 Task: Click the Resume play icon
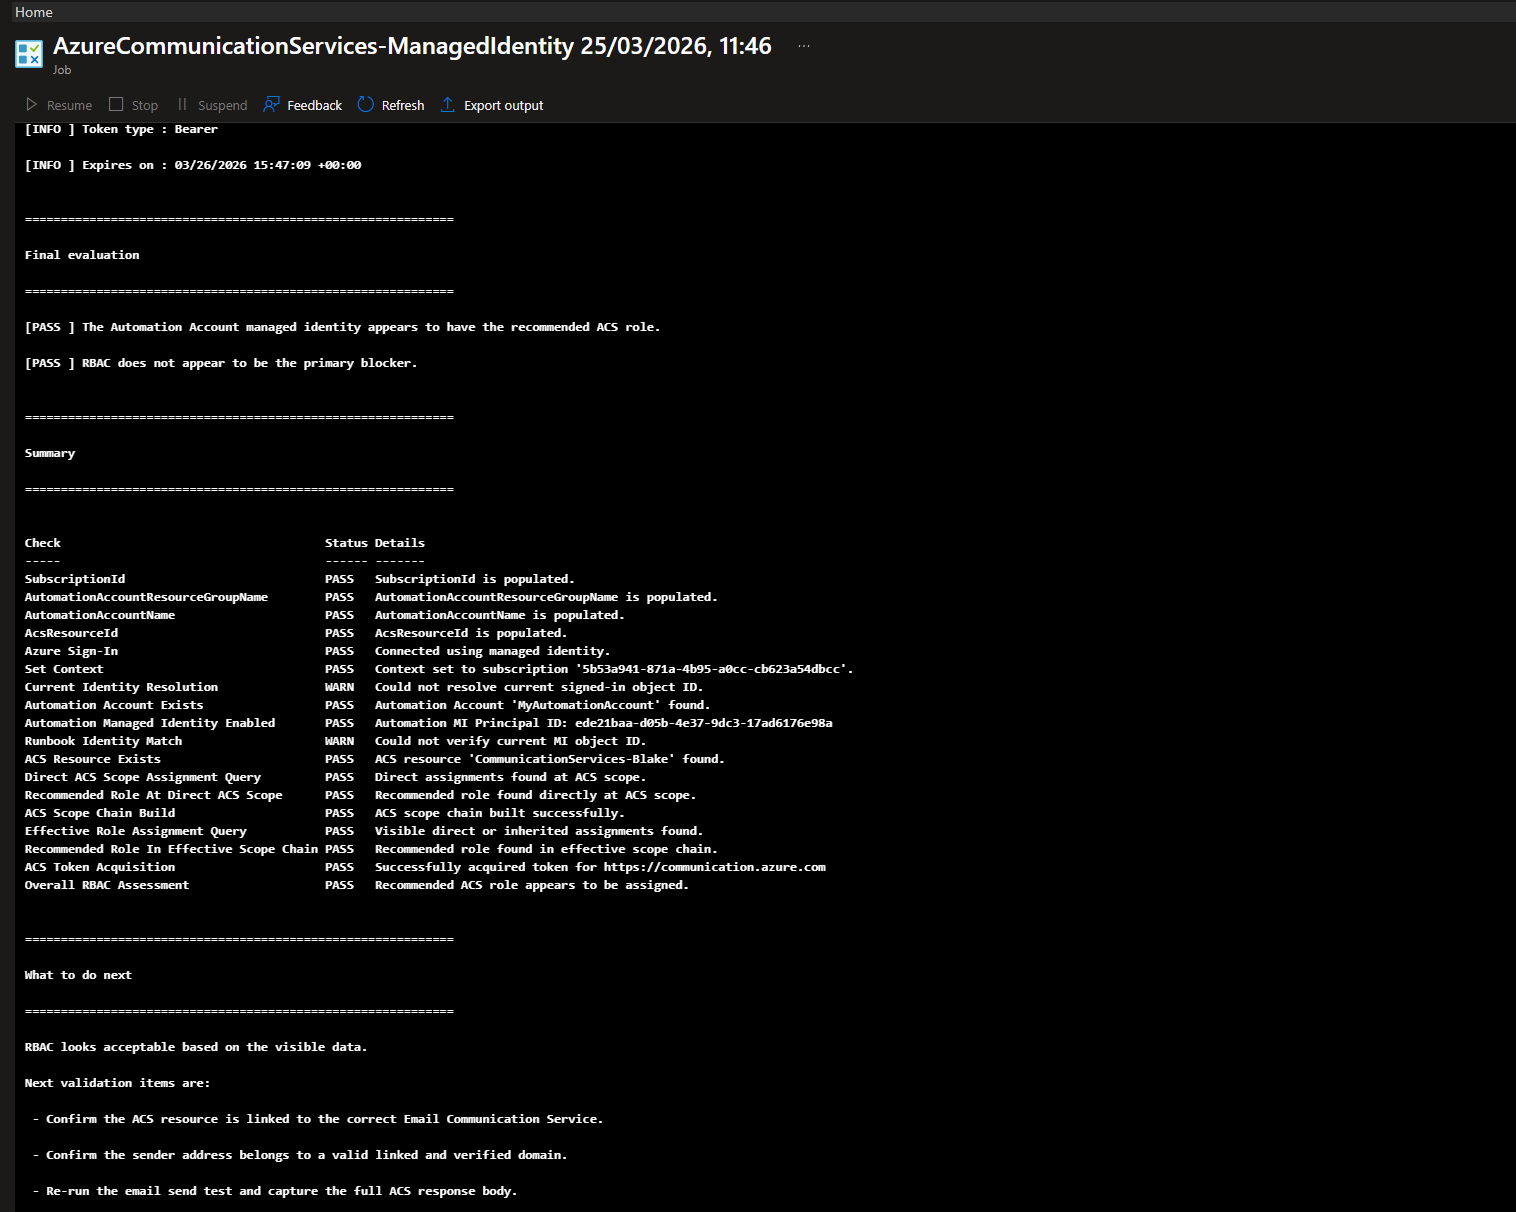click(32, 105)
